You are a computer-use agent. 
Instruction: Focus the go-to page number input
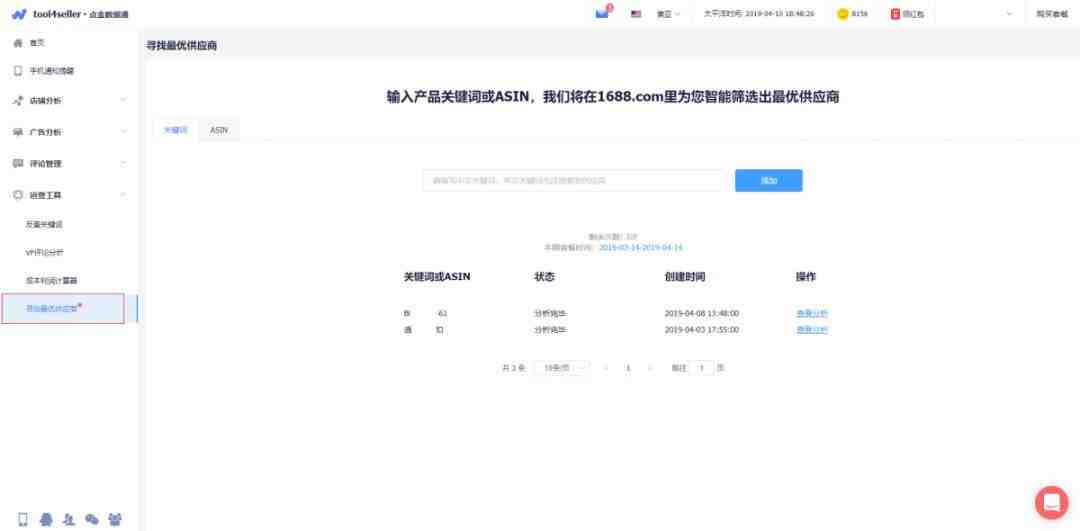tap(702, 368)
